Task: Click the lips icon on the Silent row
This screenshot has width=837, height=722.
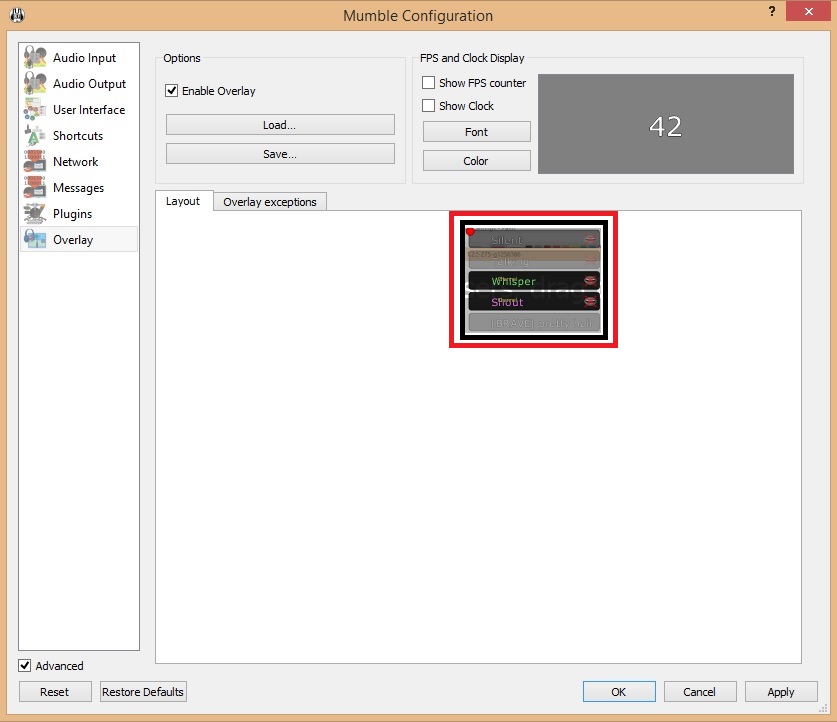Action: tap(590, 240)
